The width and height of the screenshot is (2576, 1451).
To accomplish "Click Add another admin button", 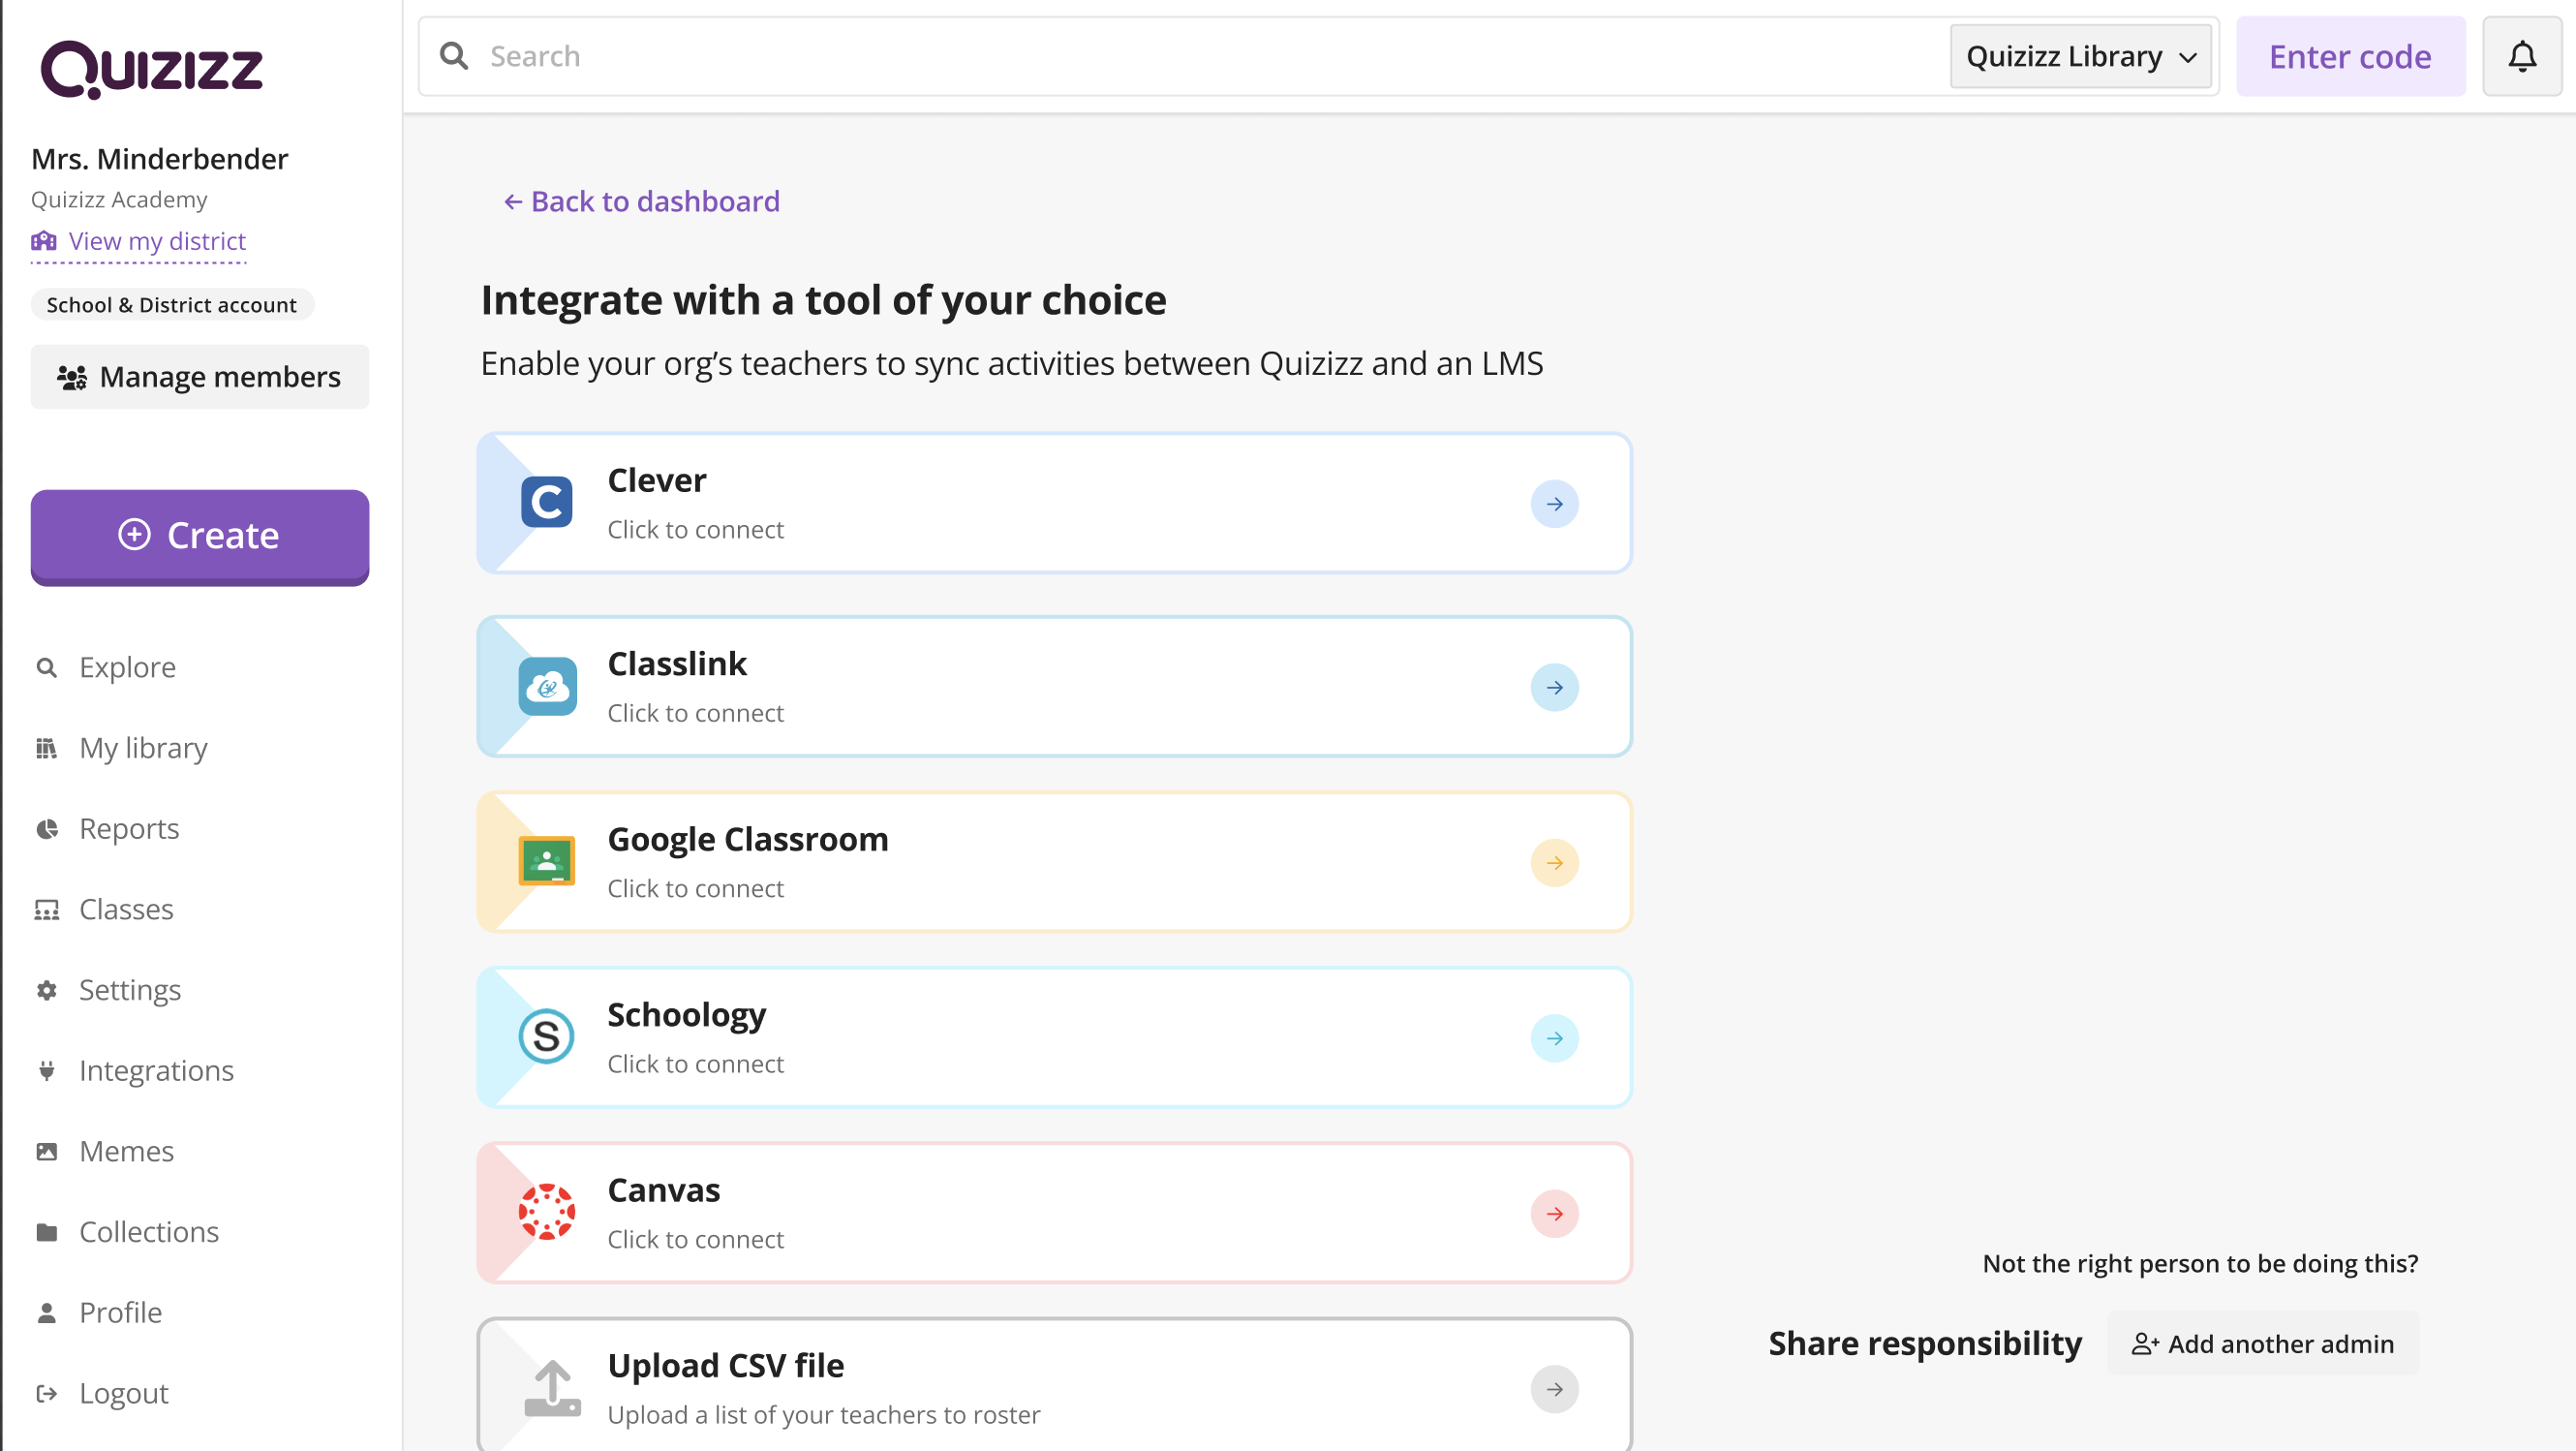I will (2263, 1344).
